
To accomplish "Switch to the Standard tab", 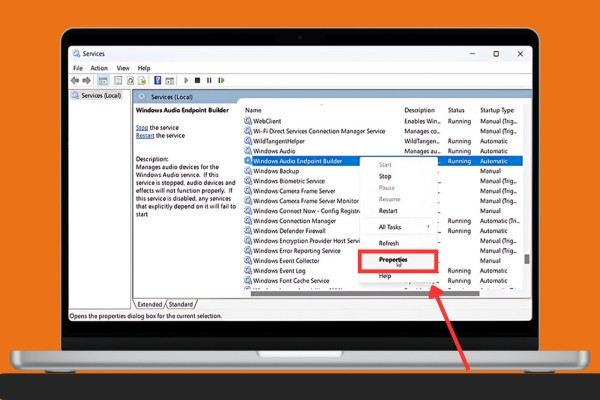I will [x=181, y=304].
